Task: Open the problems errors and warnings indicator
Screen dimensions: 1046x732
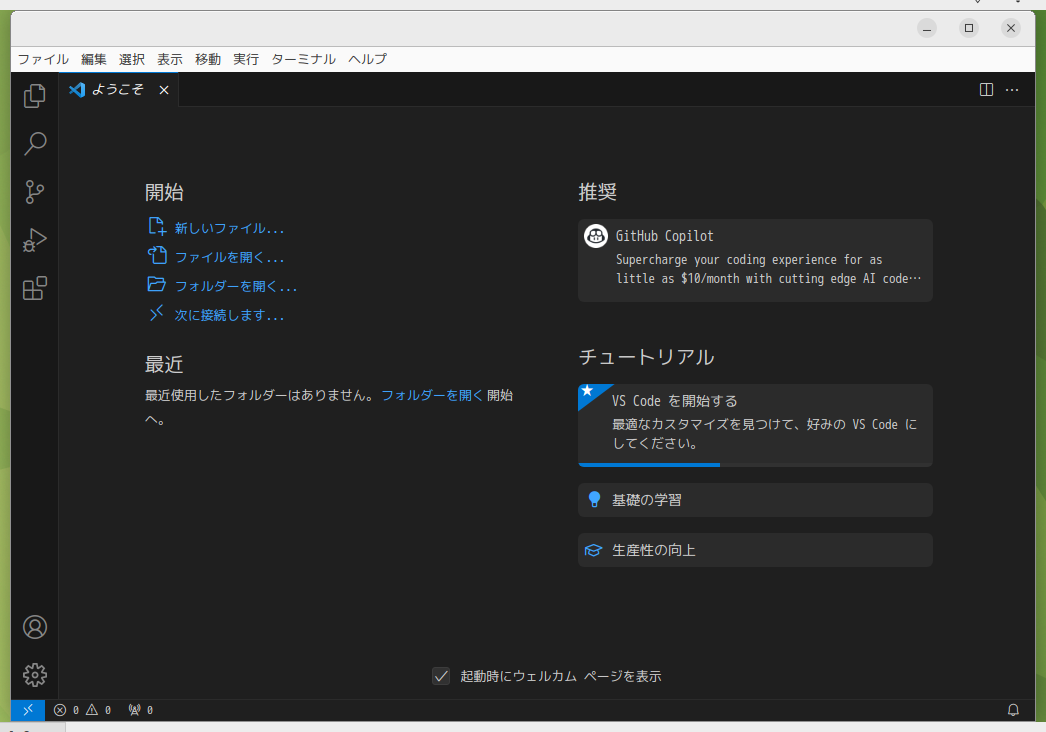Action: click(83, 710)
